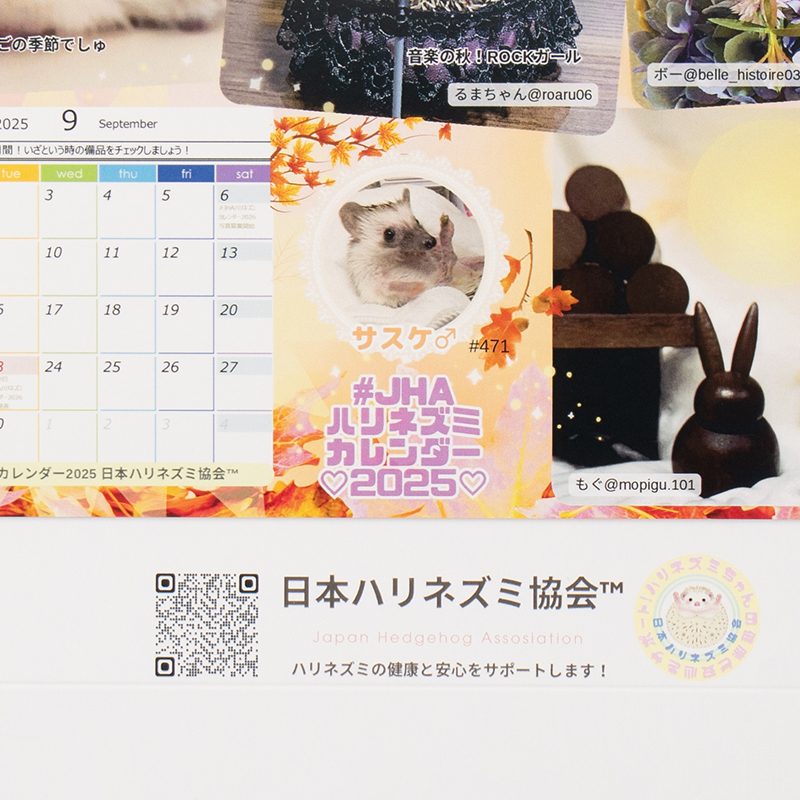Click the date 20 cell
This screenshot has width=800, height=800.
coord(244,325)
